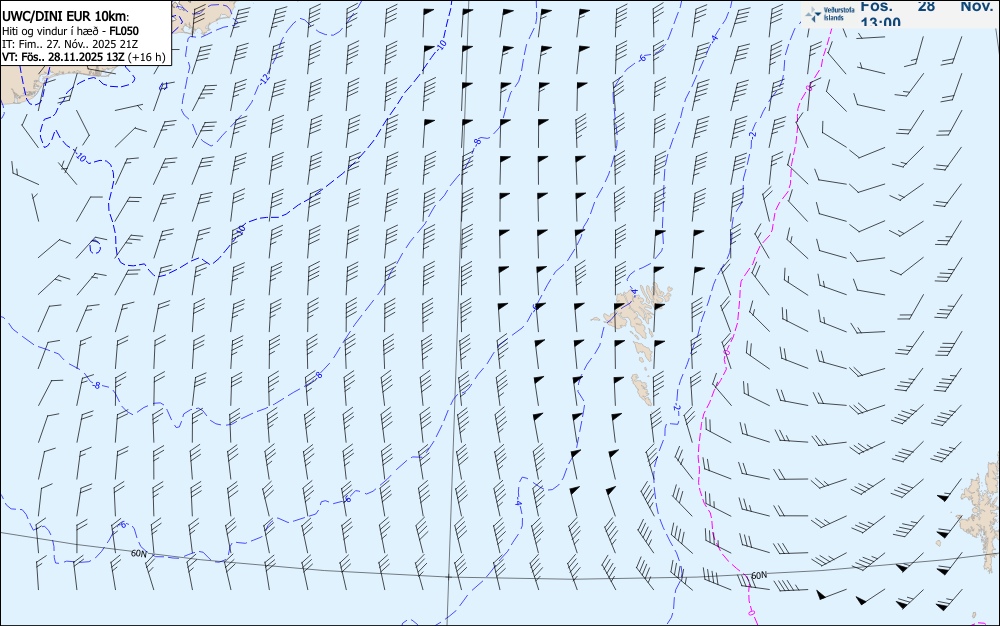Select the 'UWC/DINI EUR 10km' title text
The image size is (1000, 626).
pyautogui.click(x=65, y=17)
